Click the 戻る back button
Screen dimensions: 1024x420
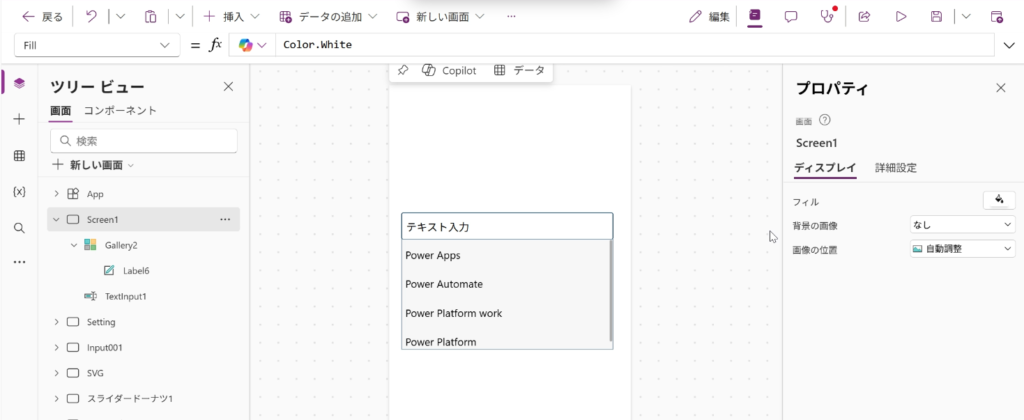point(42,16)
